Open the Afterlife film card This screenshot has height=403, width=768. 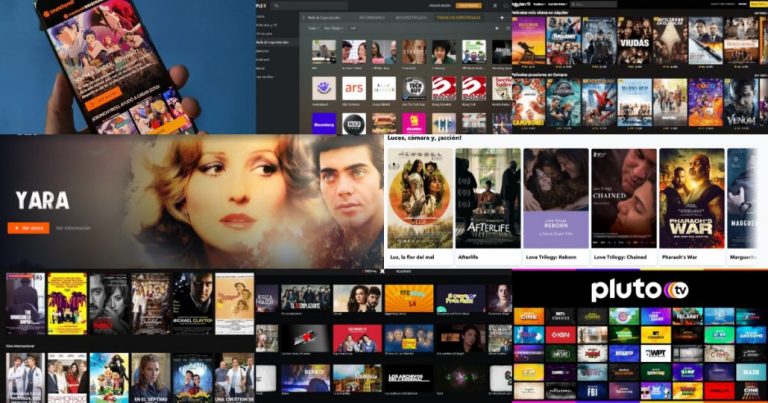click(x=488, y=207)
